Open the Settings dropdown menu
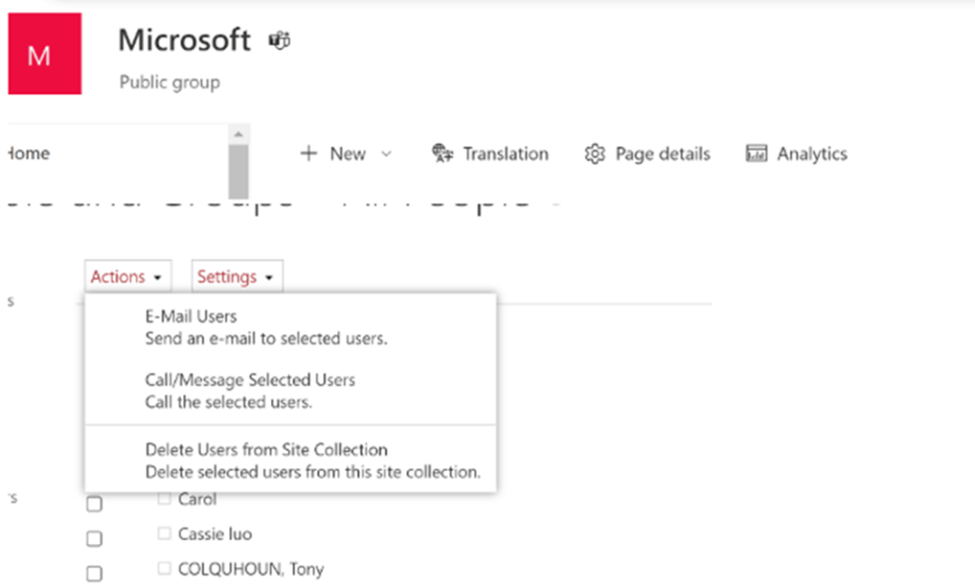975x586 pixels. click(x=237, y=276)
